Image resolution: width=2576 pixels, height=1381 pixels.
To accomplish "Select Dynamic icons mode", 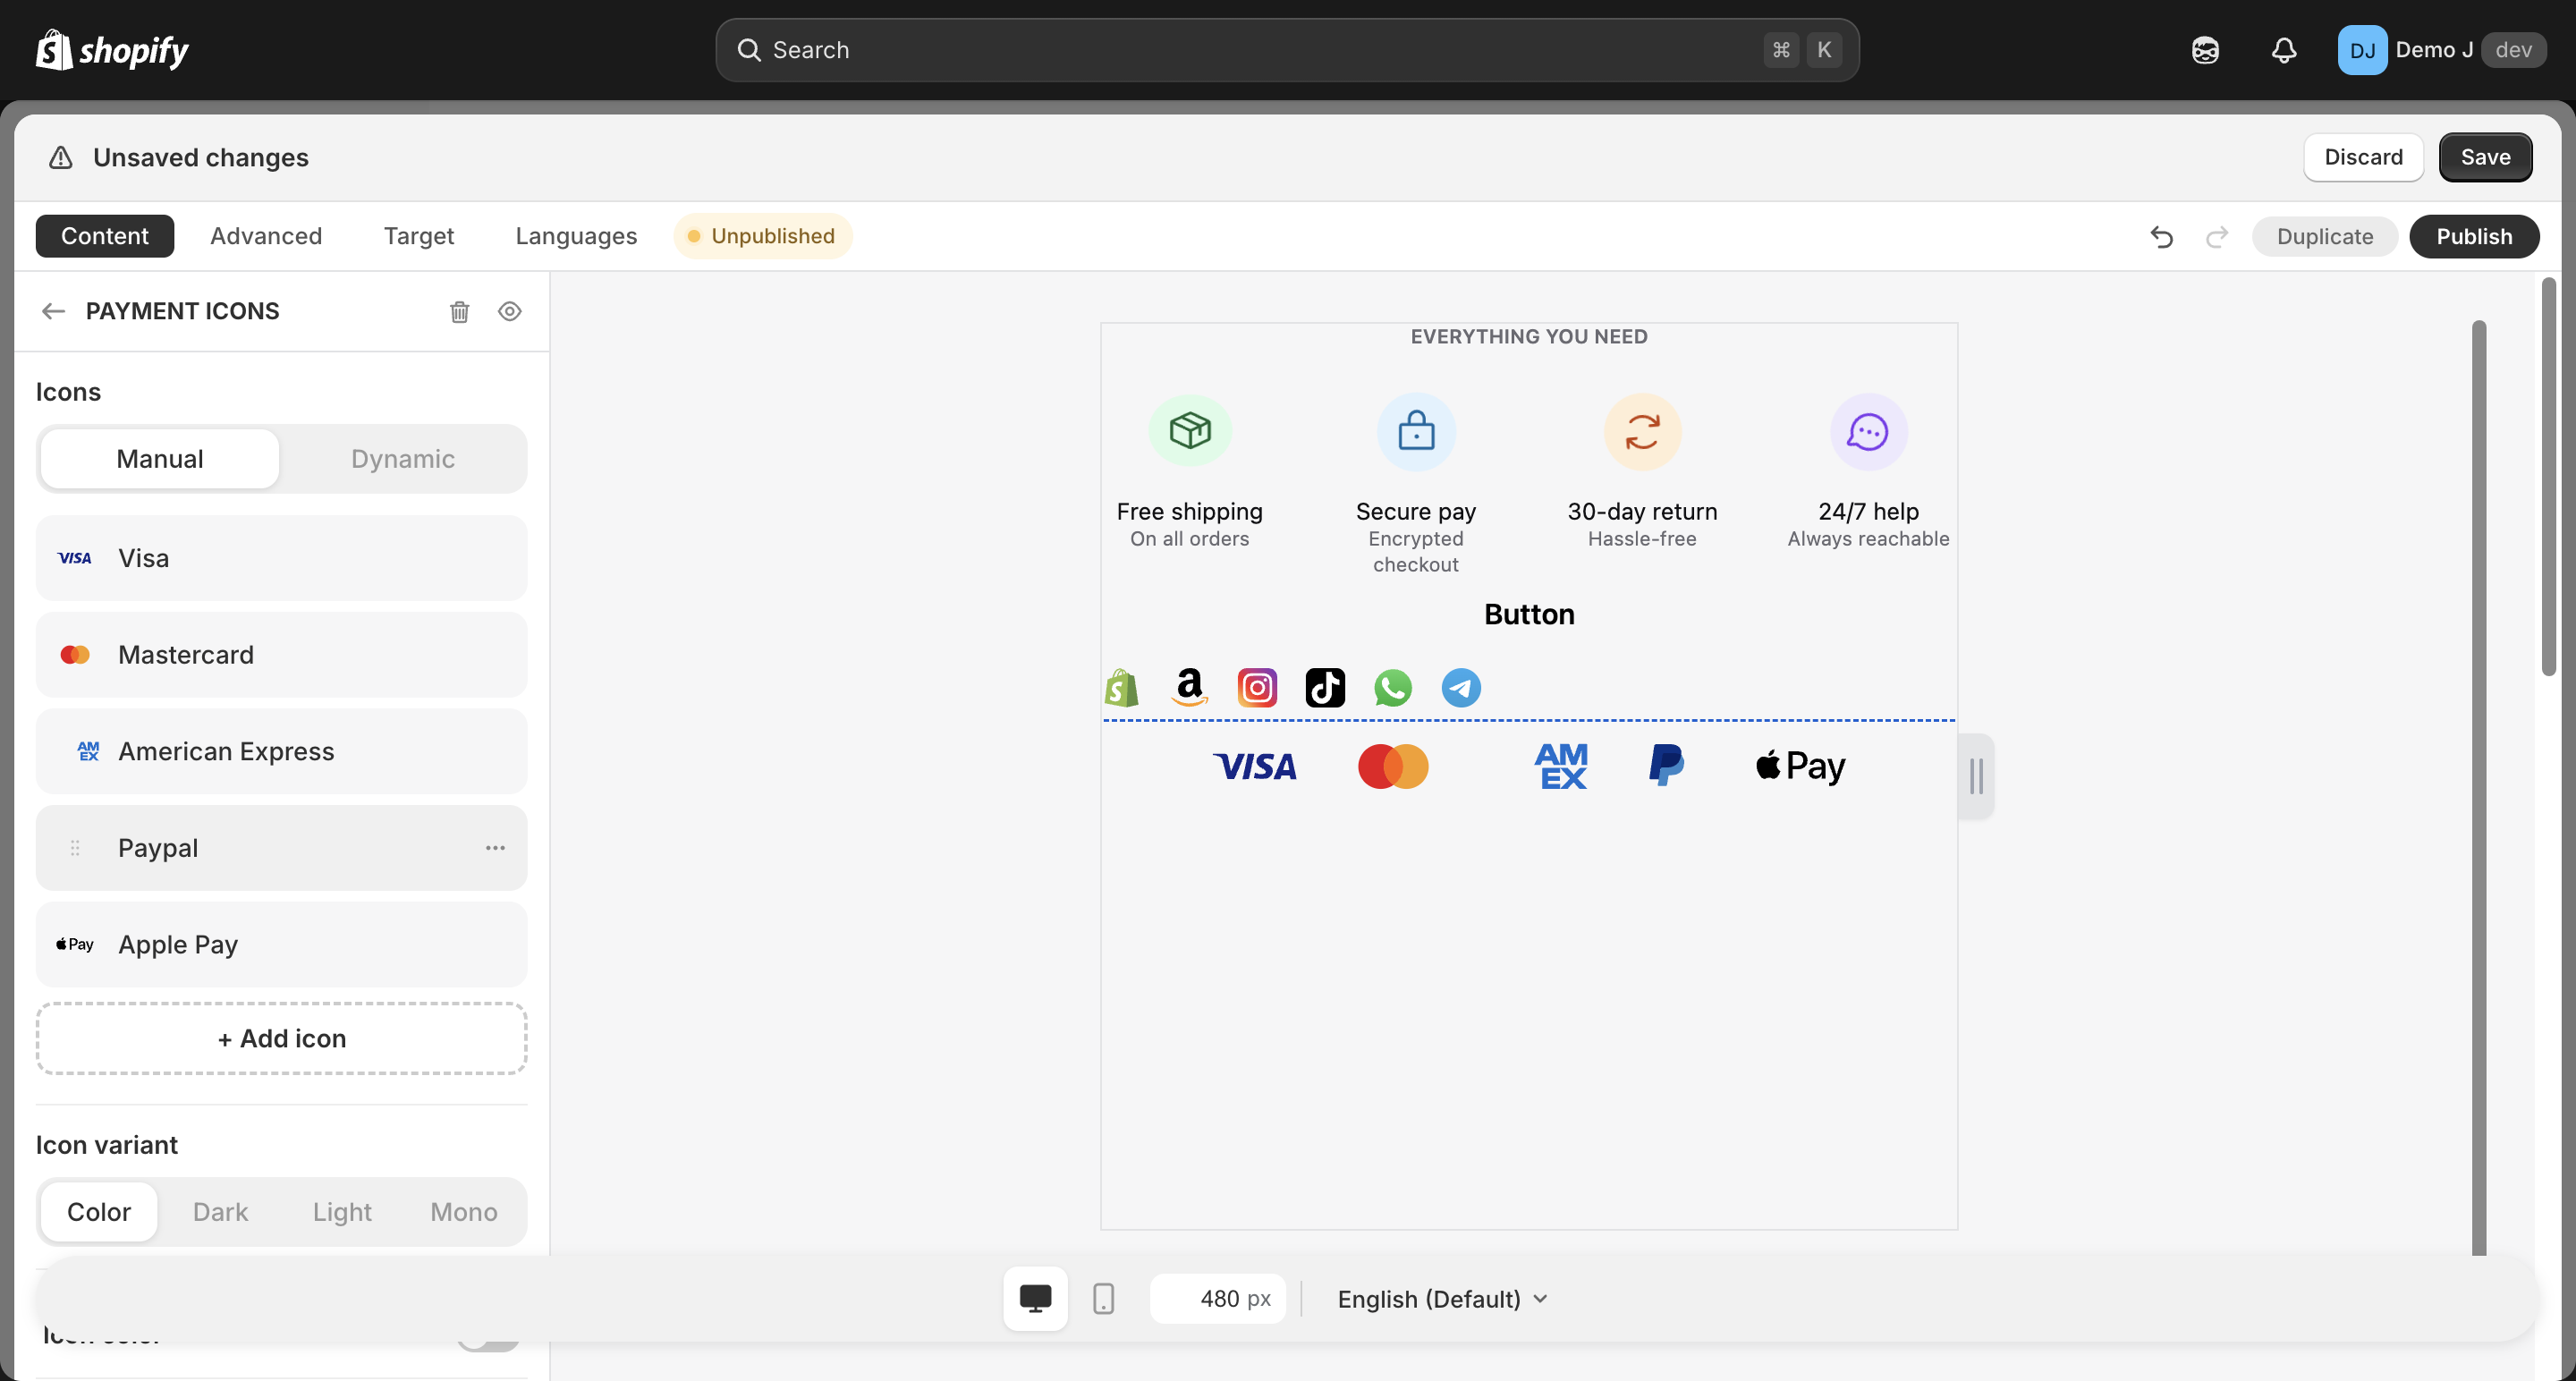I will [x=403, y=459].
